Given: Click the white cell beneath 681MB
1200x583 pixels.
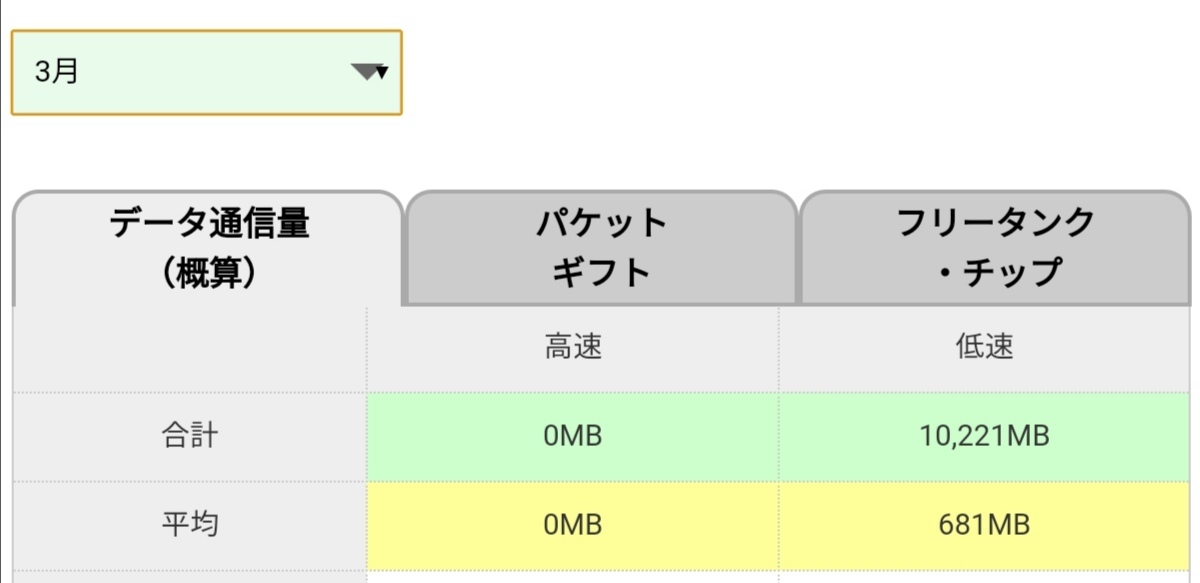Looking at the screenshot, I should (984, 577).
